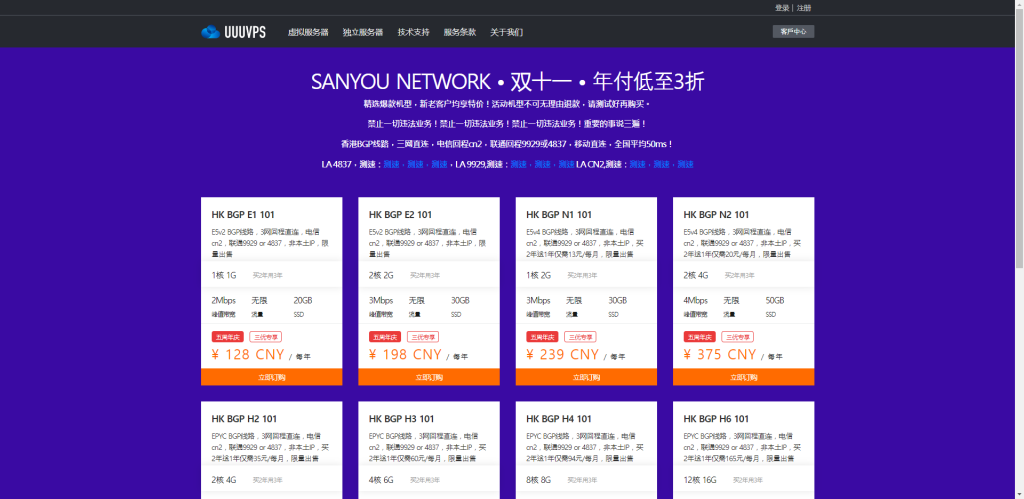Click the HK BGP N2 101 title

[716, 214]
